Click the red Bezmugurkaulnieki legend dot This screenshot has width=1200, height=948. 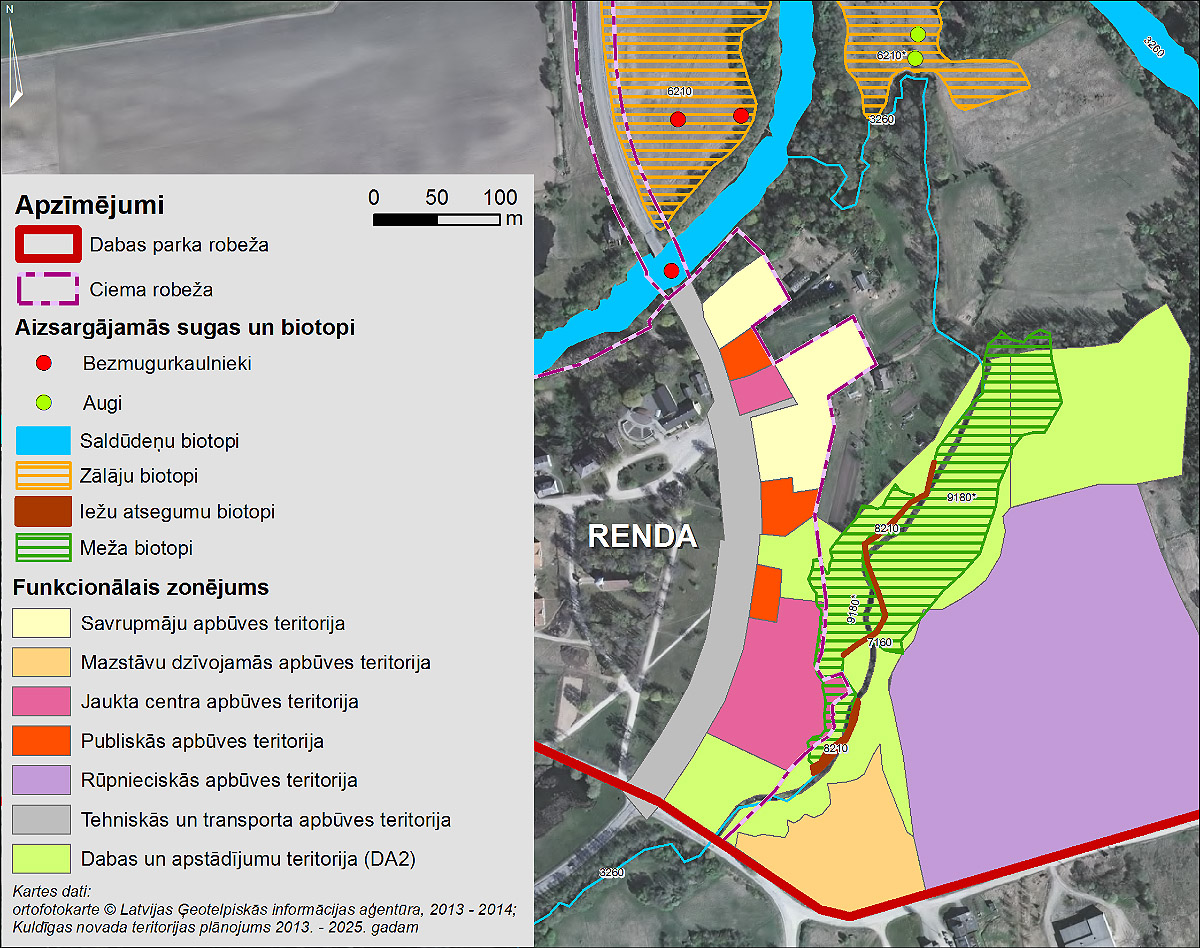click(42, 363)
